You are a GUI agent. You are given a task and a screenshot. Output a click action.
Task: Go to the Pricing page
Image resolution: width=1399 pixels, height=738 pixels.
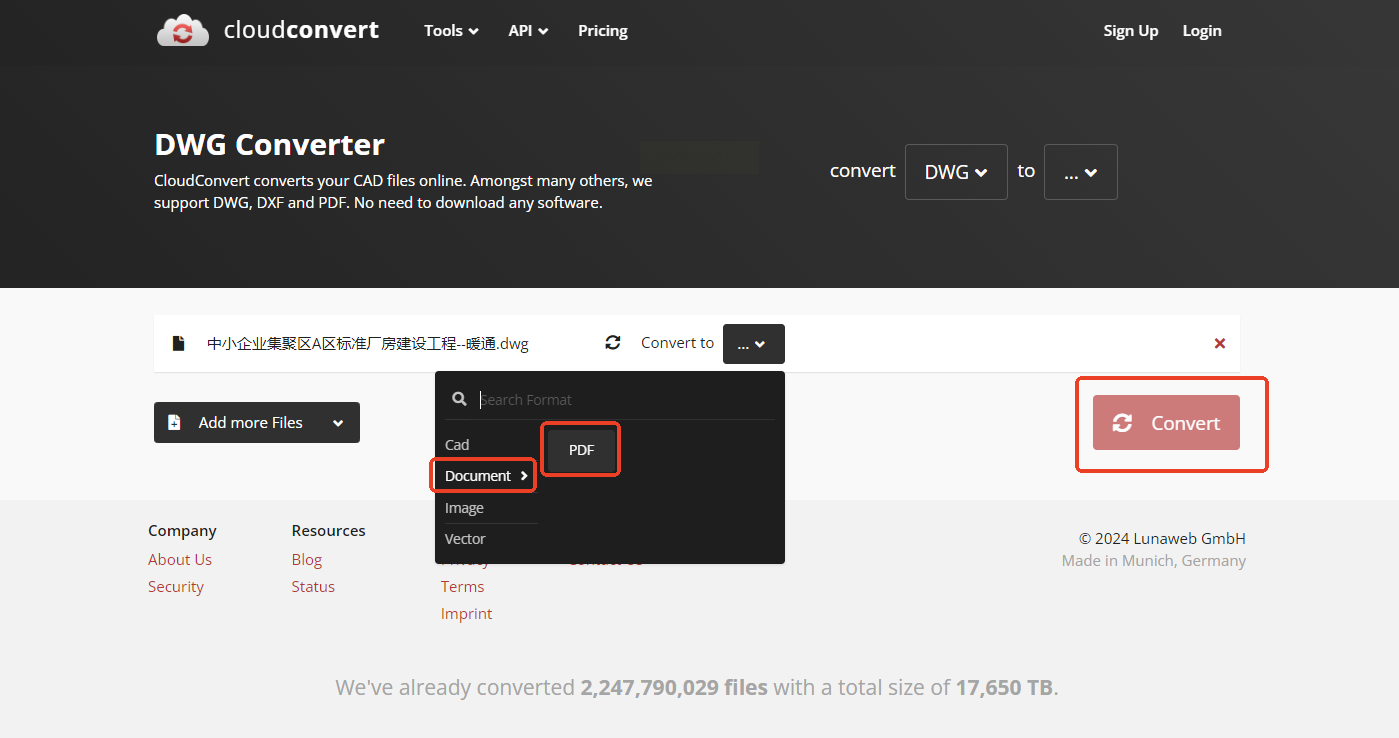(x=602, y=31)
